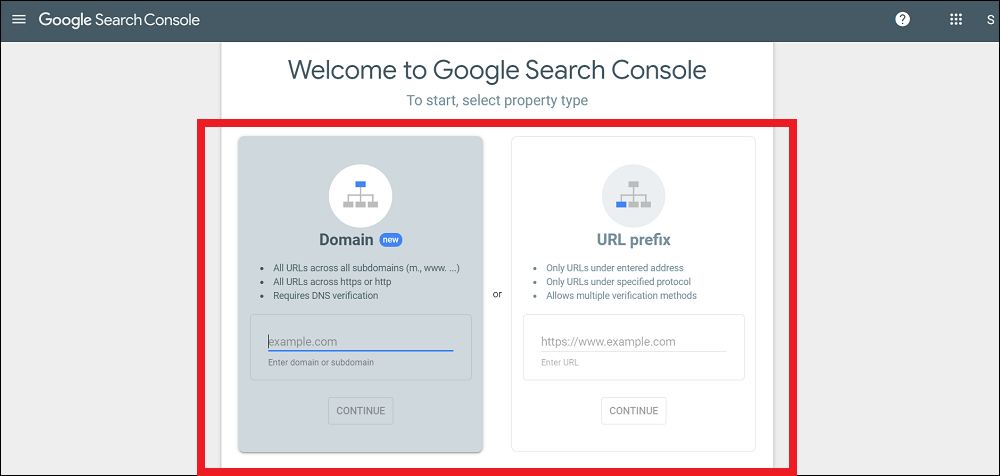
Task: Select the URL prefix heading
Action: 633,240
